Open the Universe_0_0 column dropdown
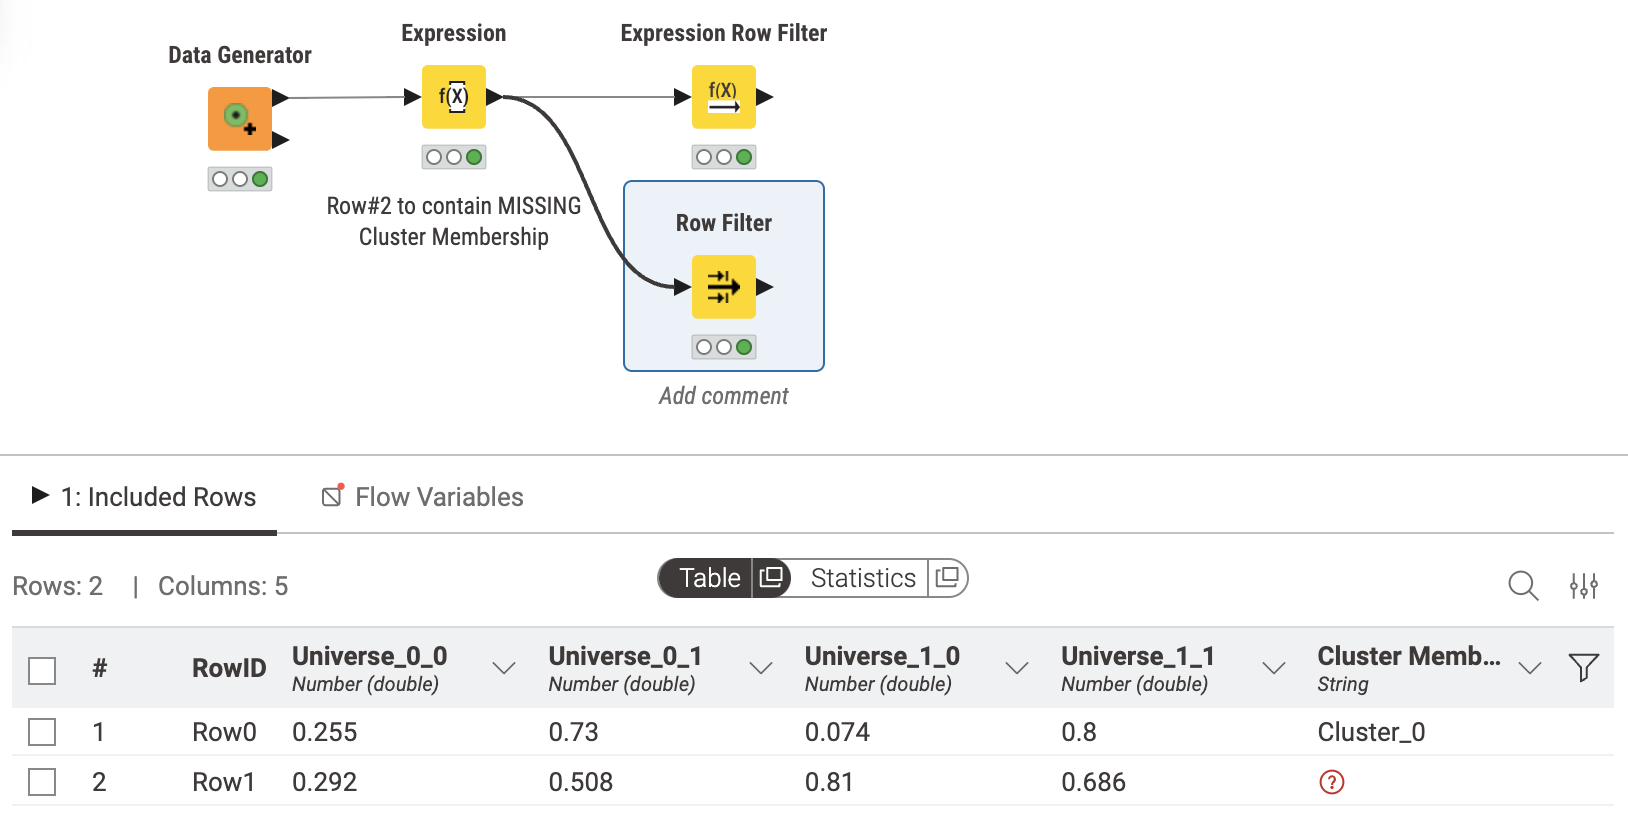 505,668
